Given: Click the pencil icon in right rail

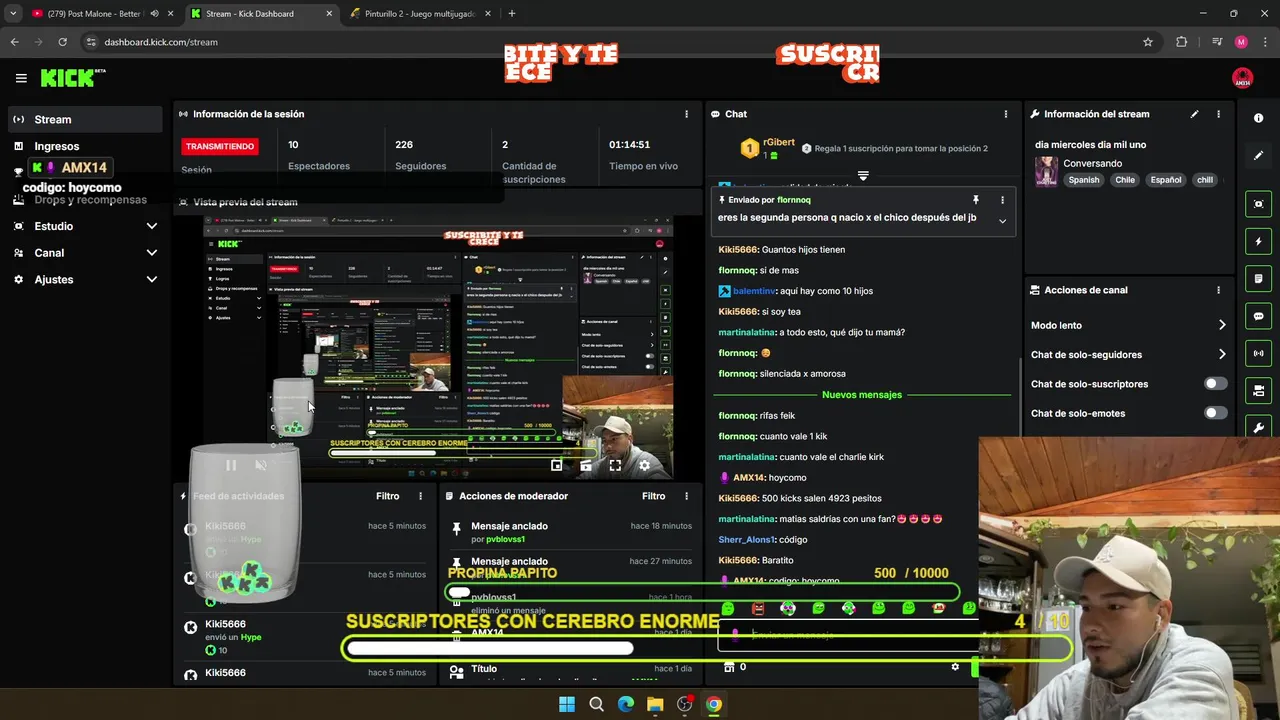Looking at the screenshot, I should click(x=1258, y=156).
